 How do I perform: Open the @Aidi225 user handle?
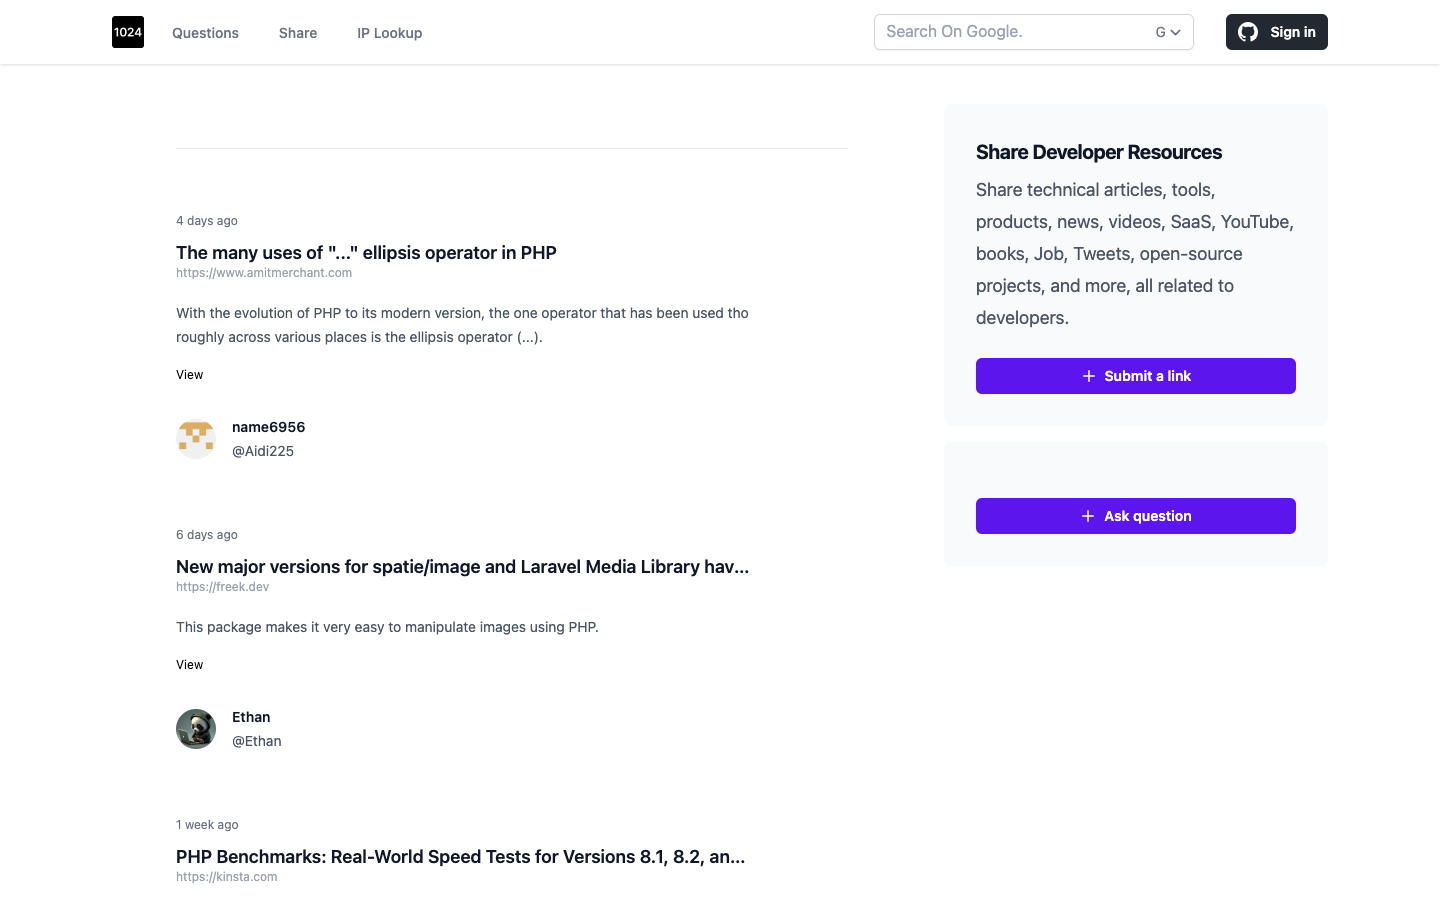263,451
